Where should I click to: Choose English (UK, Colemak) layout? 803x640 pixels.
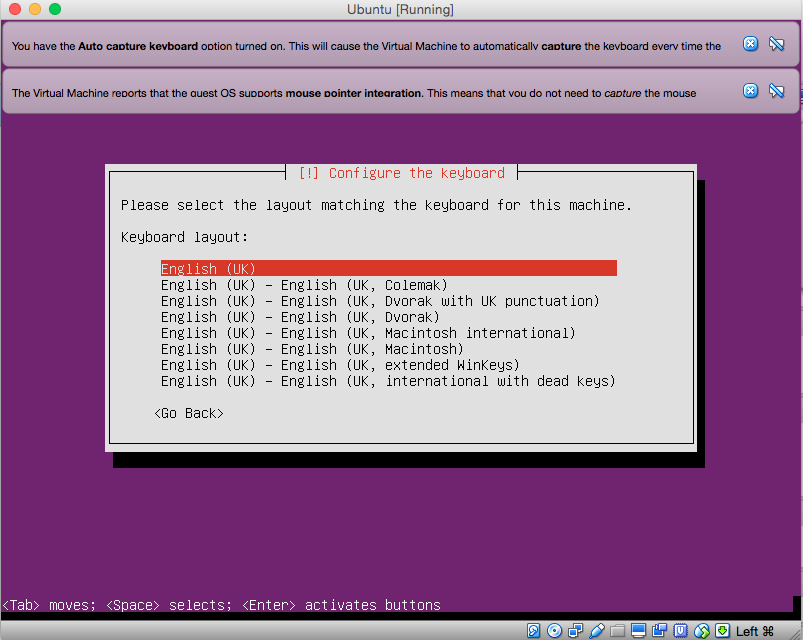pyautogui.click(x=304, y=285)
